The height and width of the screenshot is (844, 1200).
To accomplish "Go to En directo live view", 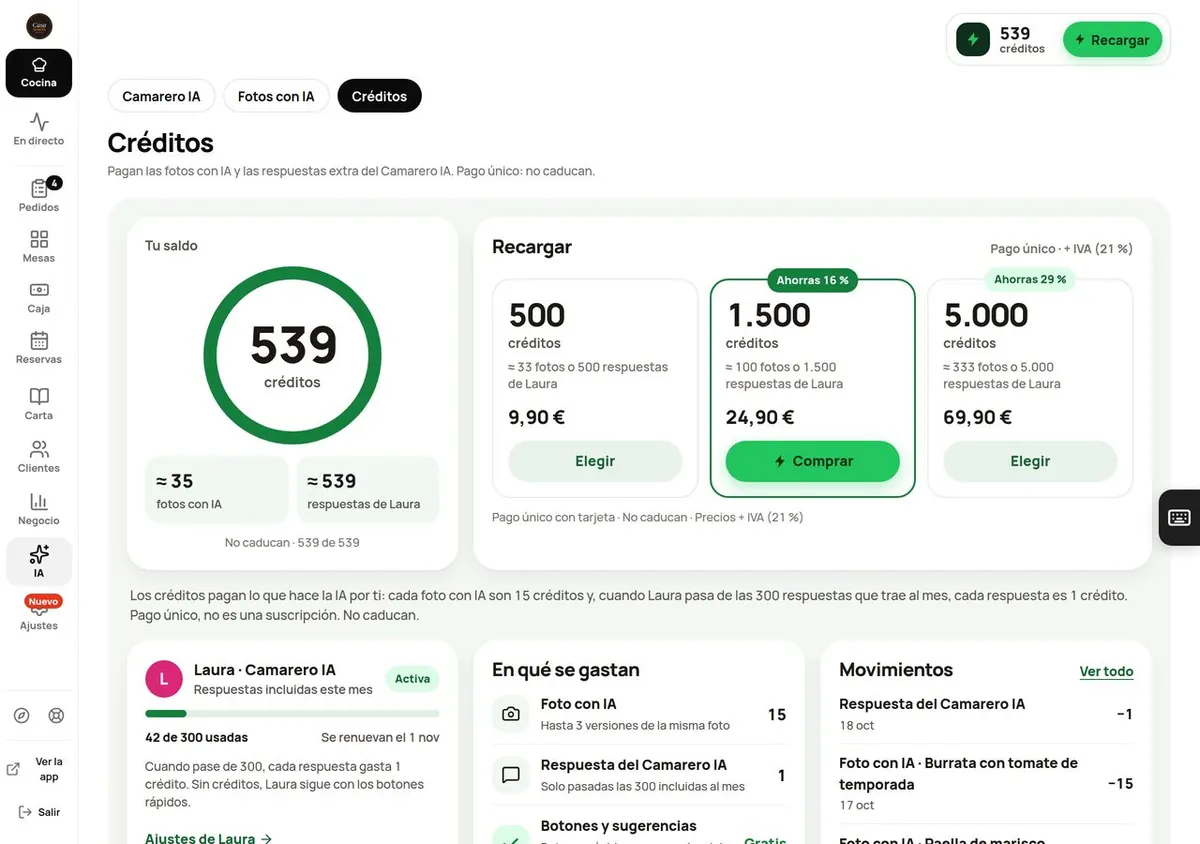I will (x=39, y=130).
